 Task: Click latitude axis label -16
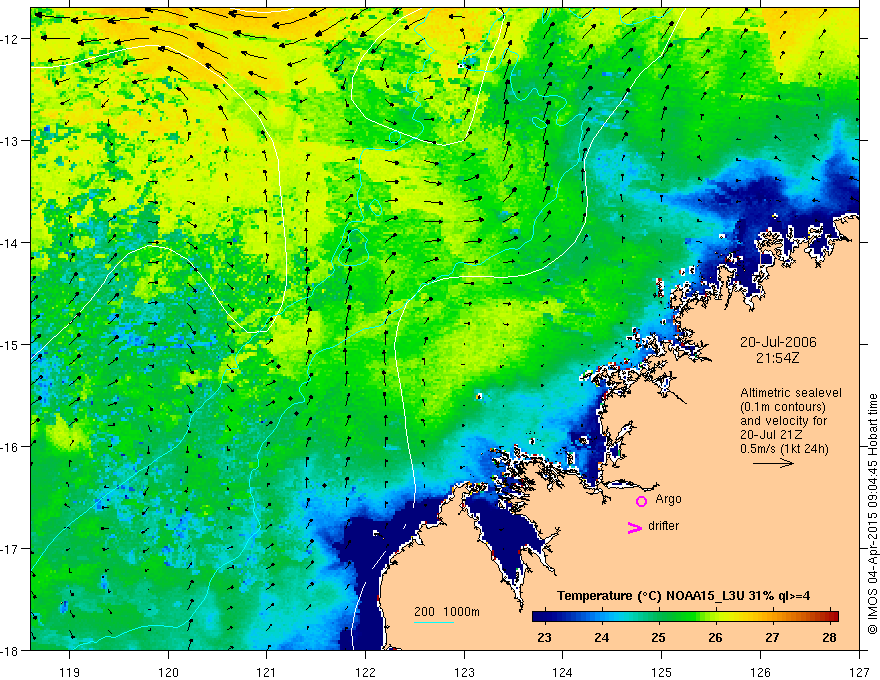pyautogui.click(x=10, y=447)
